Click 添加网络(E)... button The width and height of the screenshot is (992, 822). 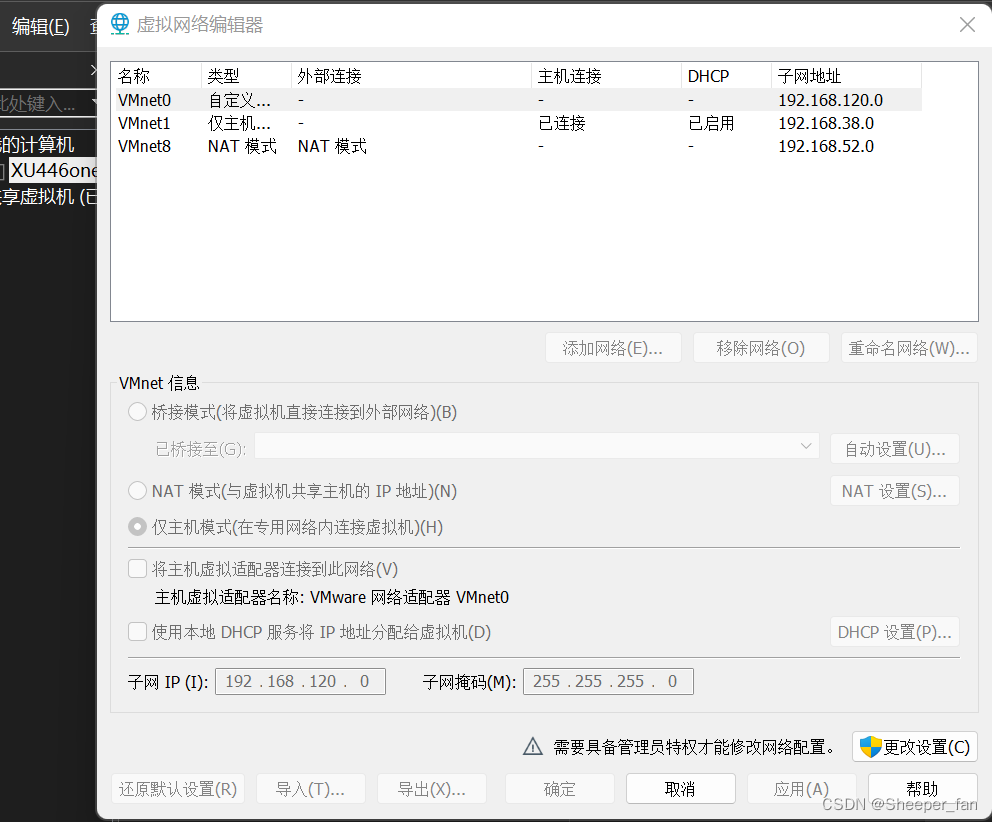(x=613, y=348)
